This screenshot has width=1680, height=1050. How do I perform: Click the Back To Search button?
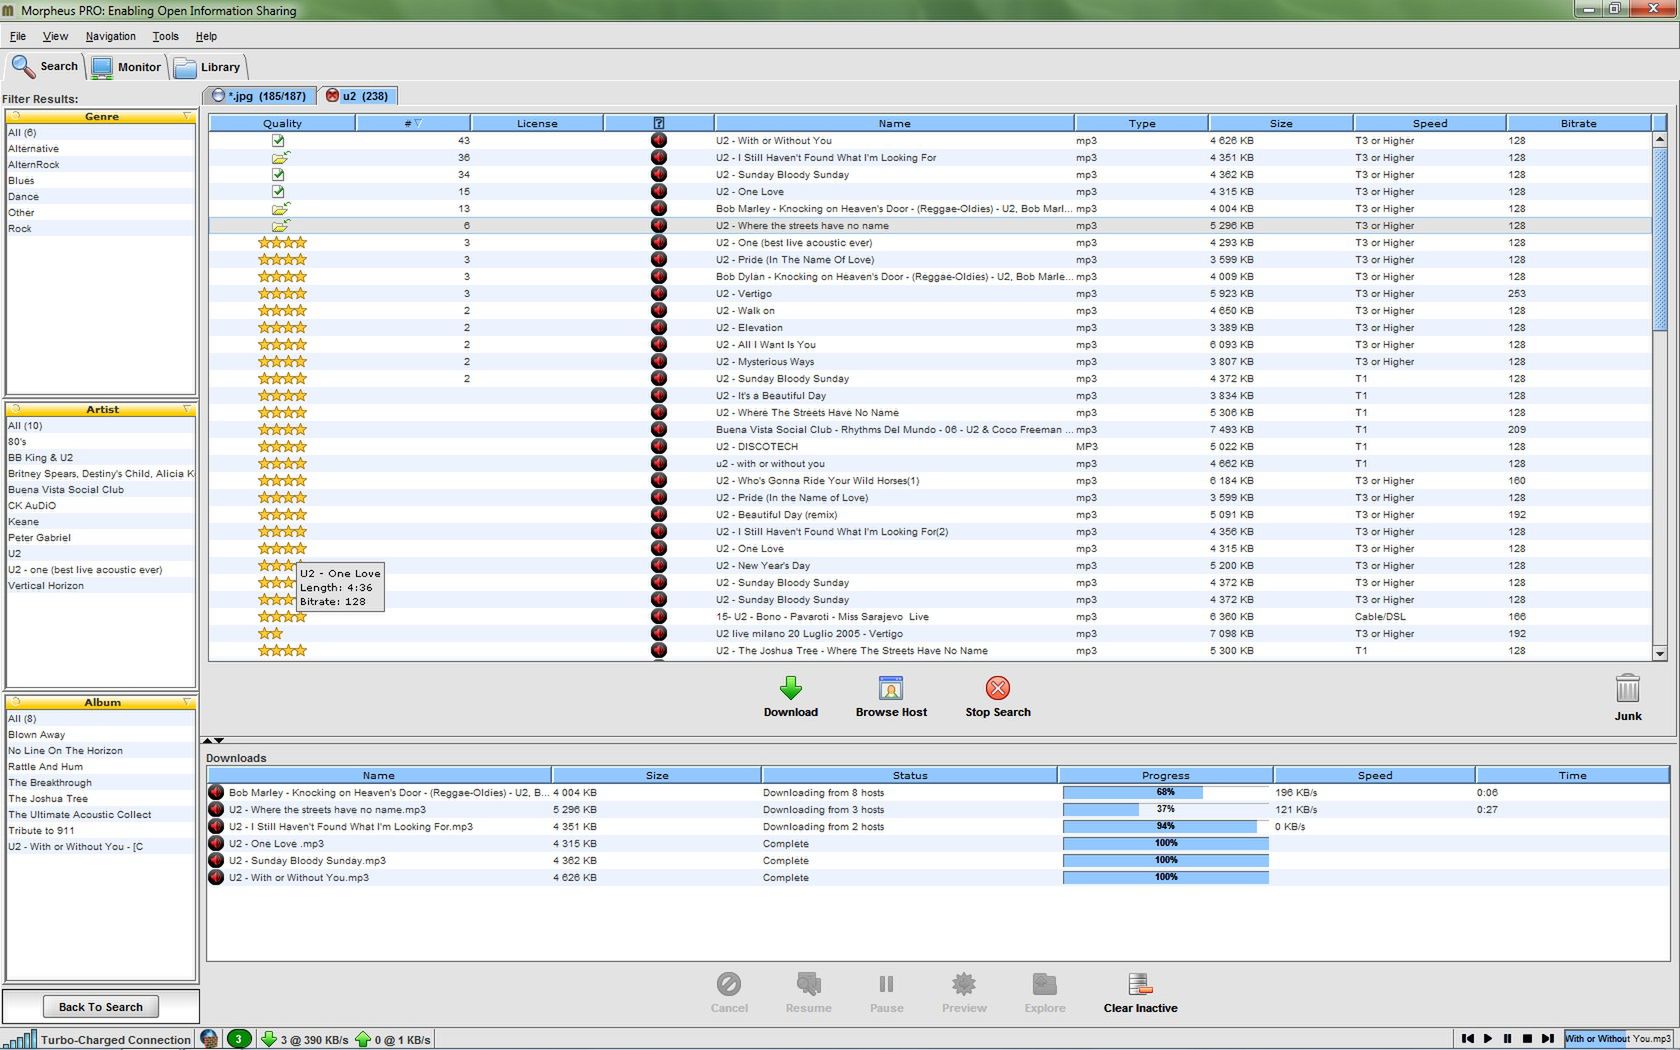[x=100, y=1007]
